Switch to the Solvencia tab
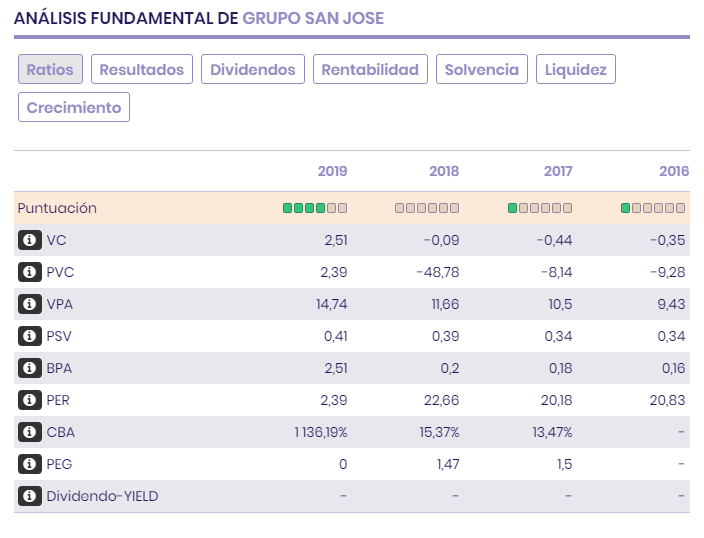The width and height of the screenshot is (704, 538). tap(482, 69)
